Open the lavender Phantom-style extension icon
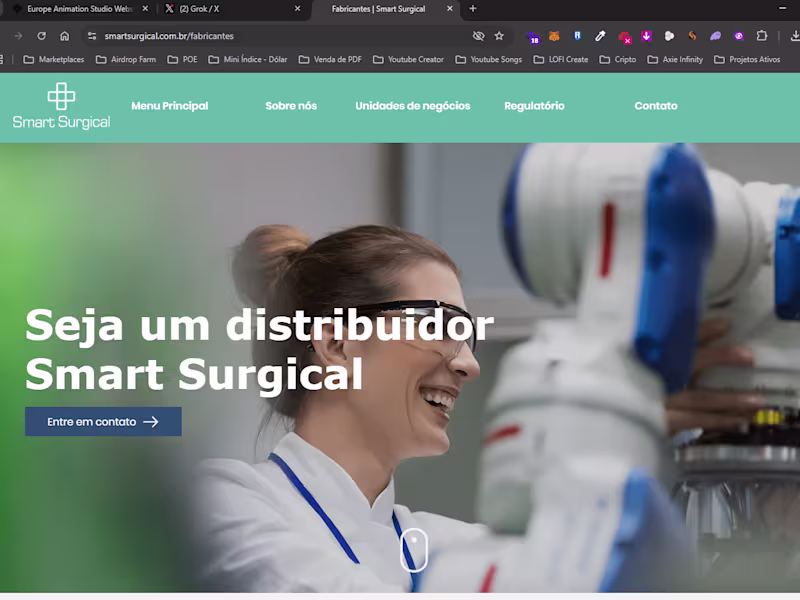This screenshot has width=800, height=600. tap(715, 36)
